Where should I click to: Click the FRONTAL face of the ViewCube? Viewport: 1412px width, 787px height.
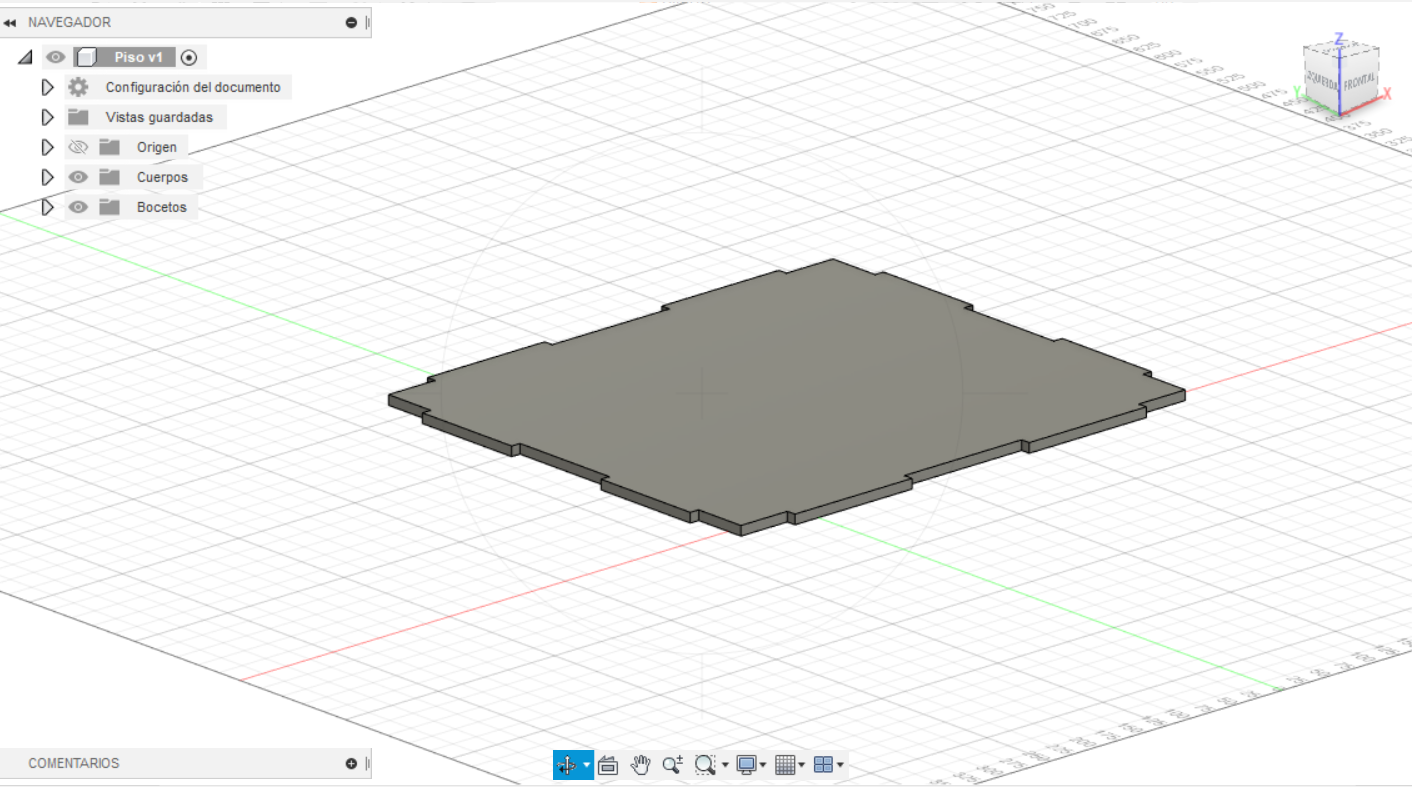pyautogui.click(x=1359, y=83)
